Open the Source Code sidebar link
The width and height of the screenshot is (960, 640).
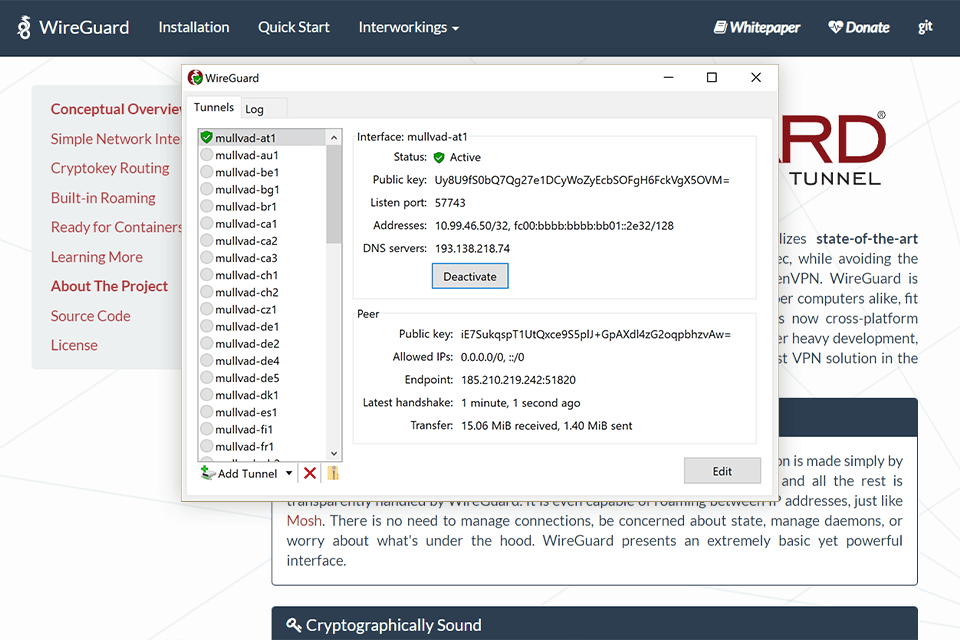[x=91, y=316]
